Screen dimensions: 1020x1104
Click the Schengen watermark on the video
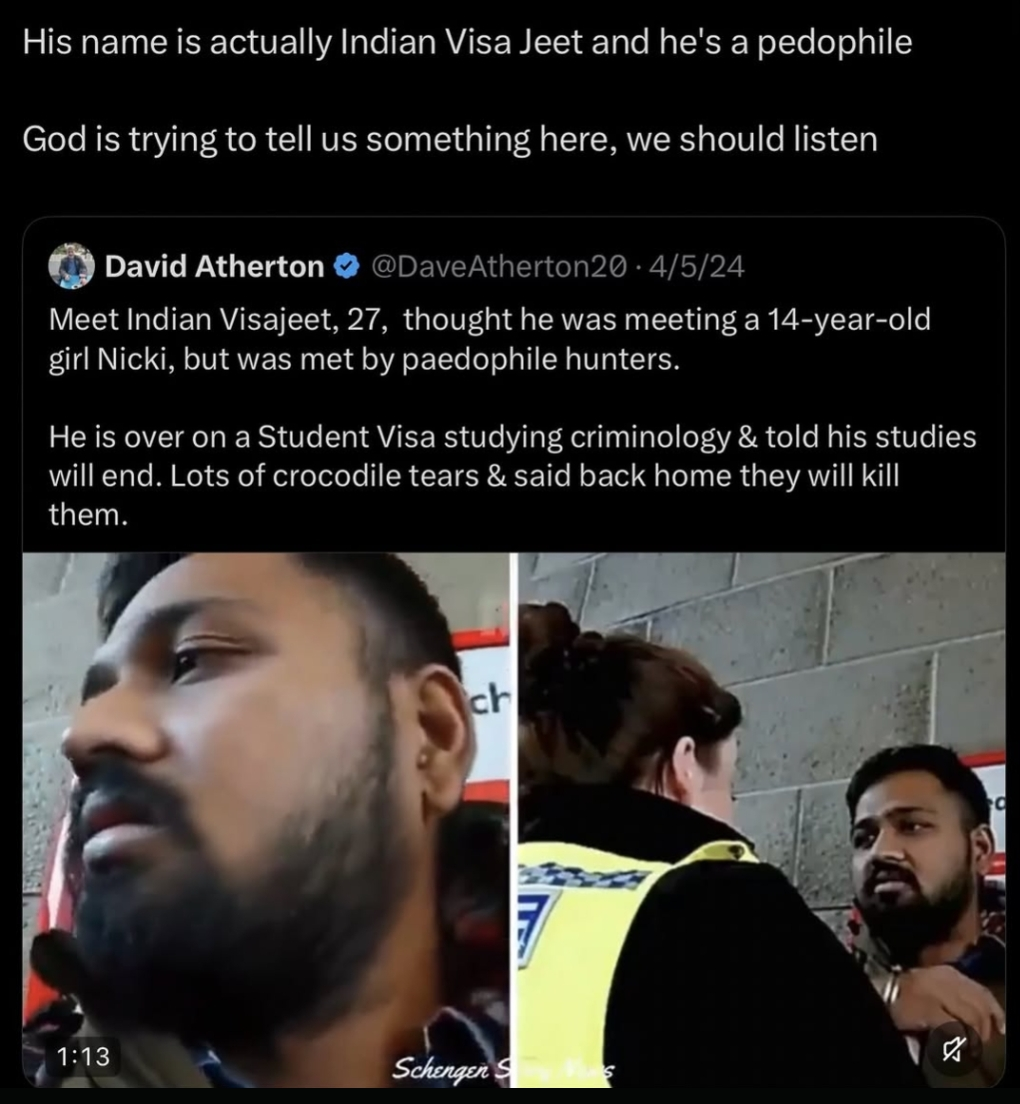point(503,1069)
